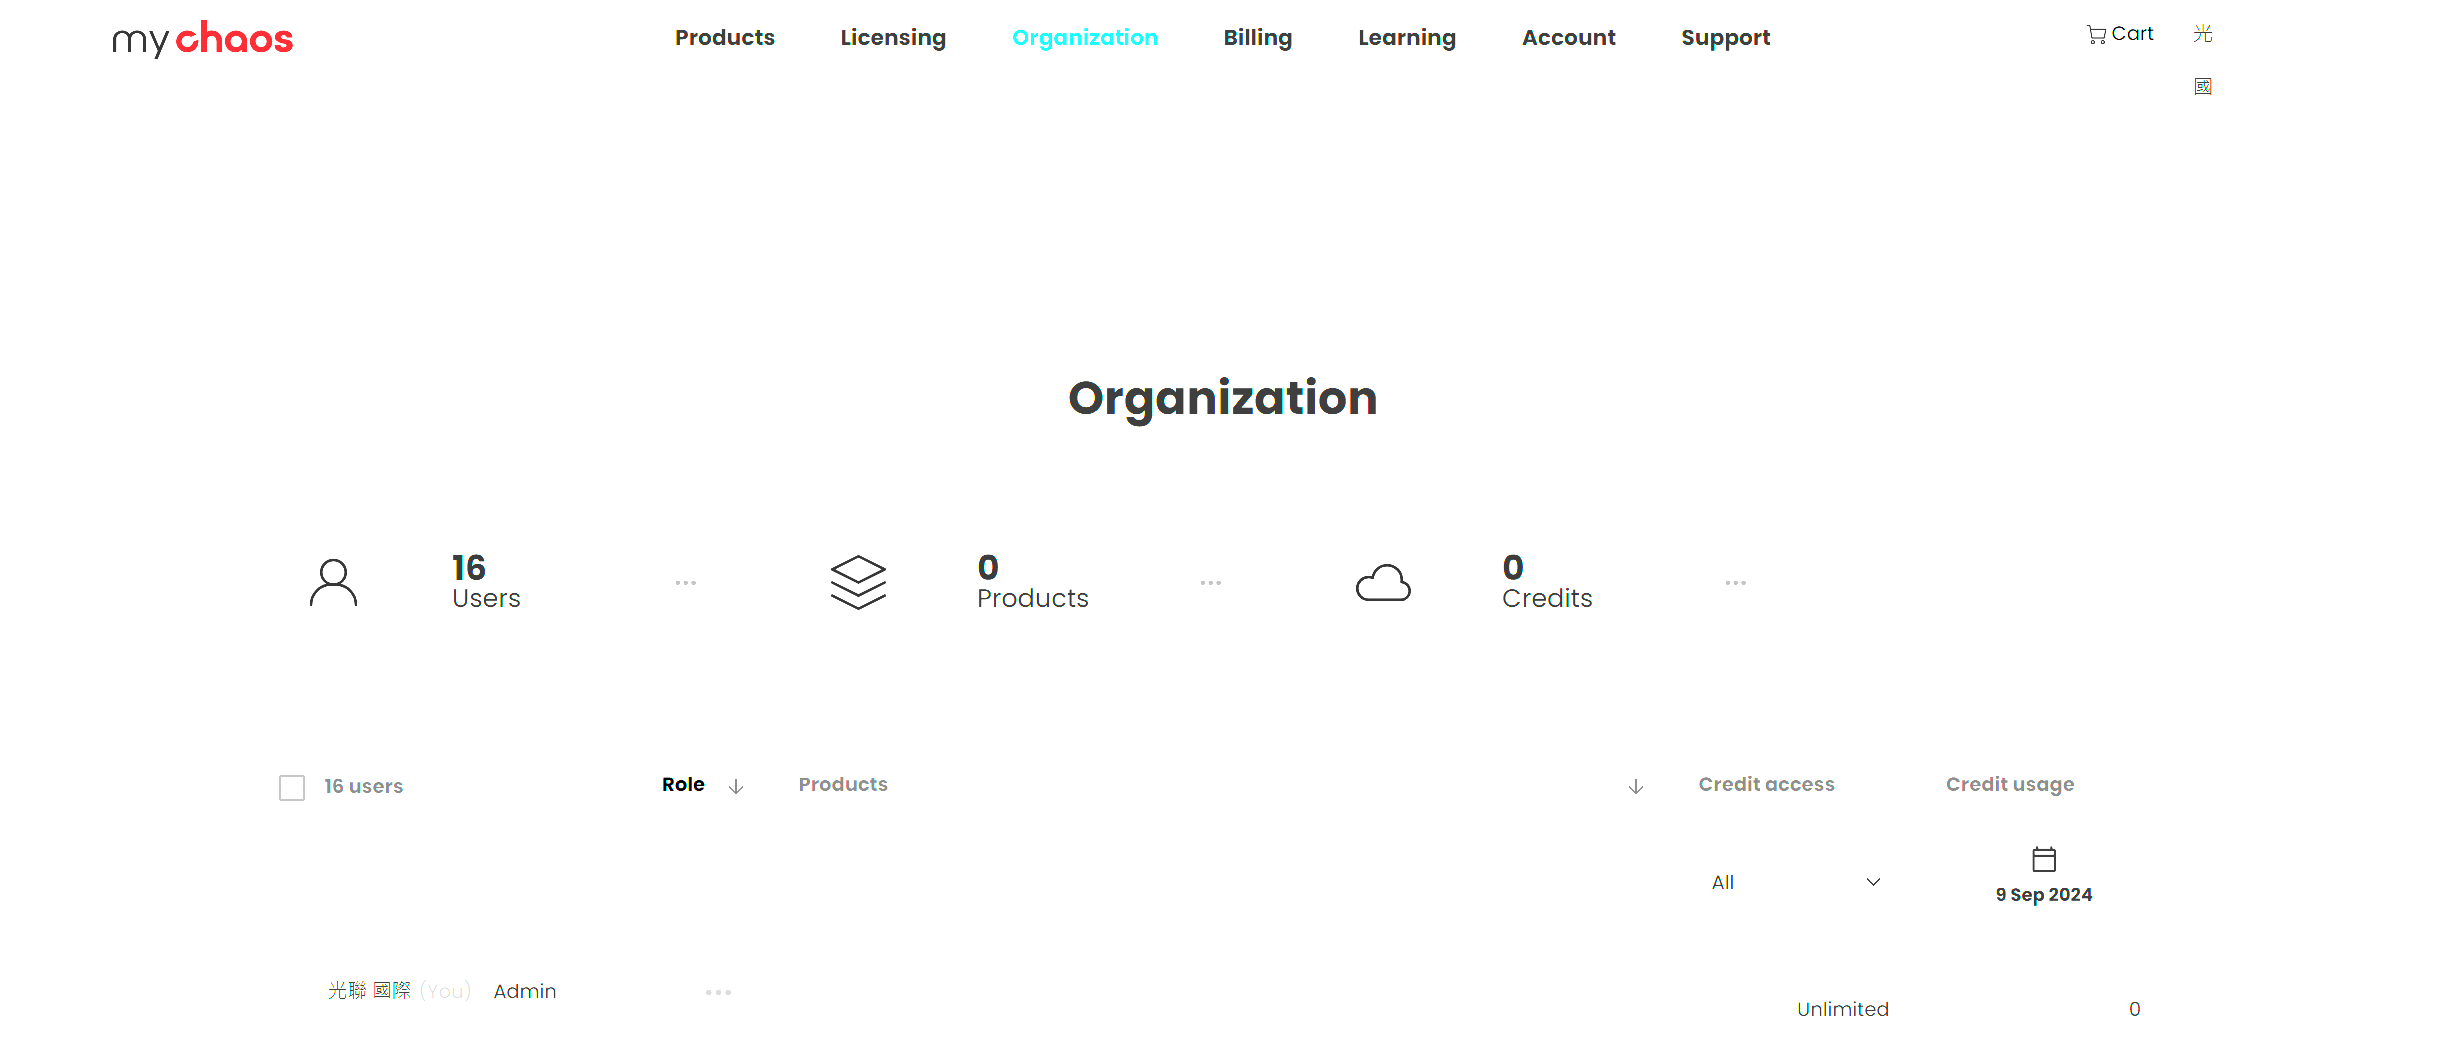This screenshot has width=2440, height=1039.
Task: Select the 9 Sep 2024 date
Action: (2044, 895)
